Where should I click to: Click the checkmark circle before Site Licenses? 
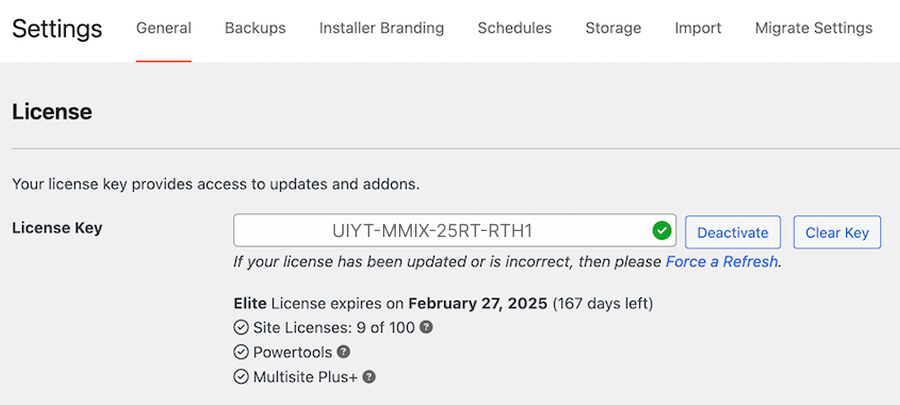click(240, 328)
